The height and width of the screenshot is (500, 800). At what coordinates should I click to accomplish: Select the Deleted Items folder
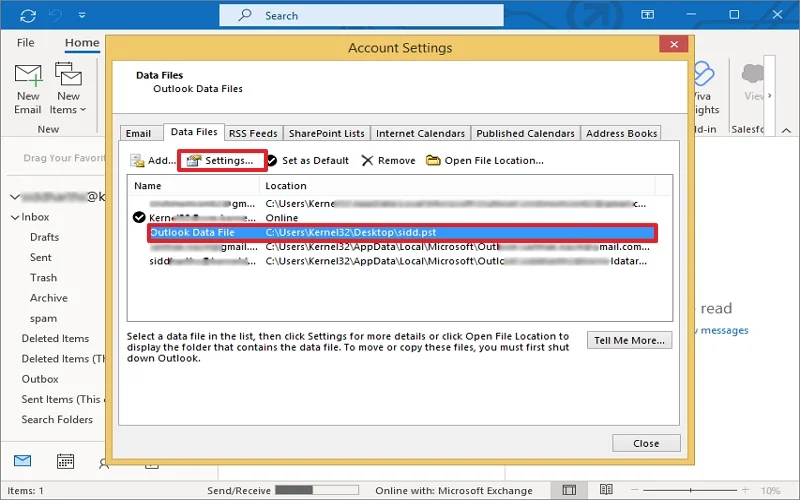(x=55, y=339)
